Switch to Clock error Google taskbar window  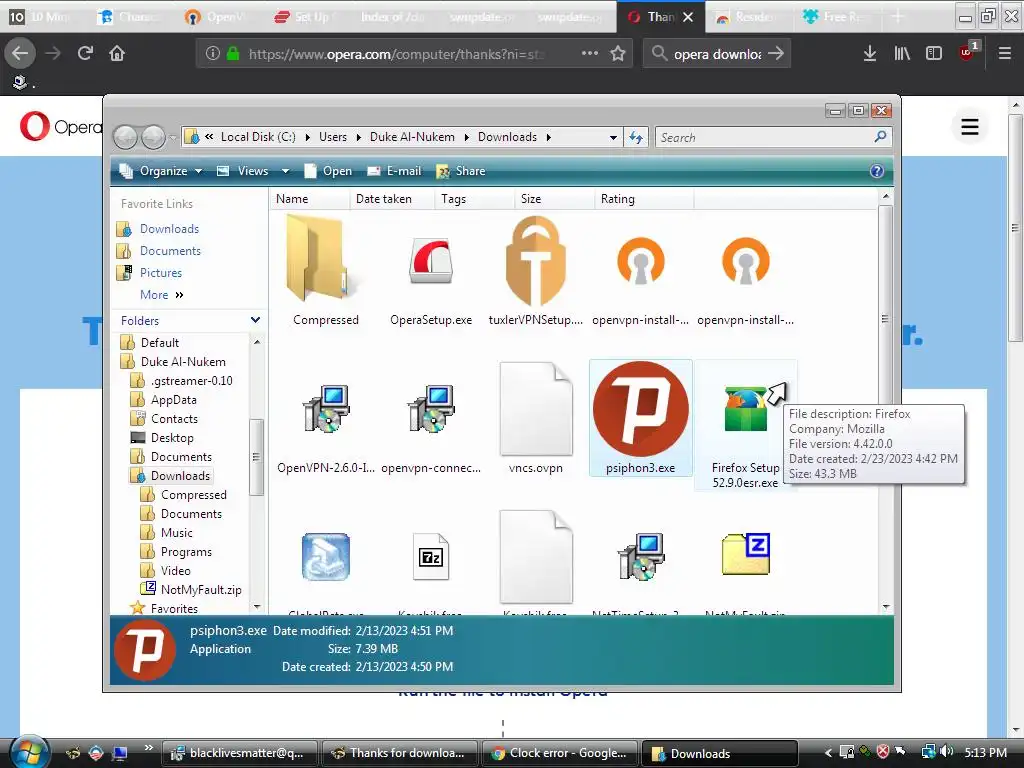tap(560, 753)
